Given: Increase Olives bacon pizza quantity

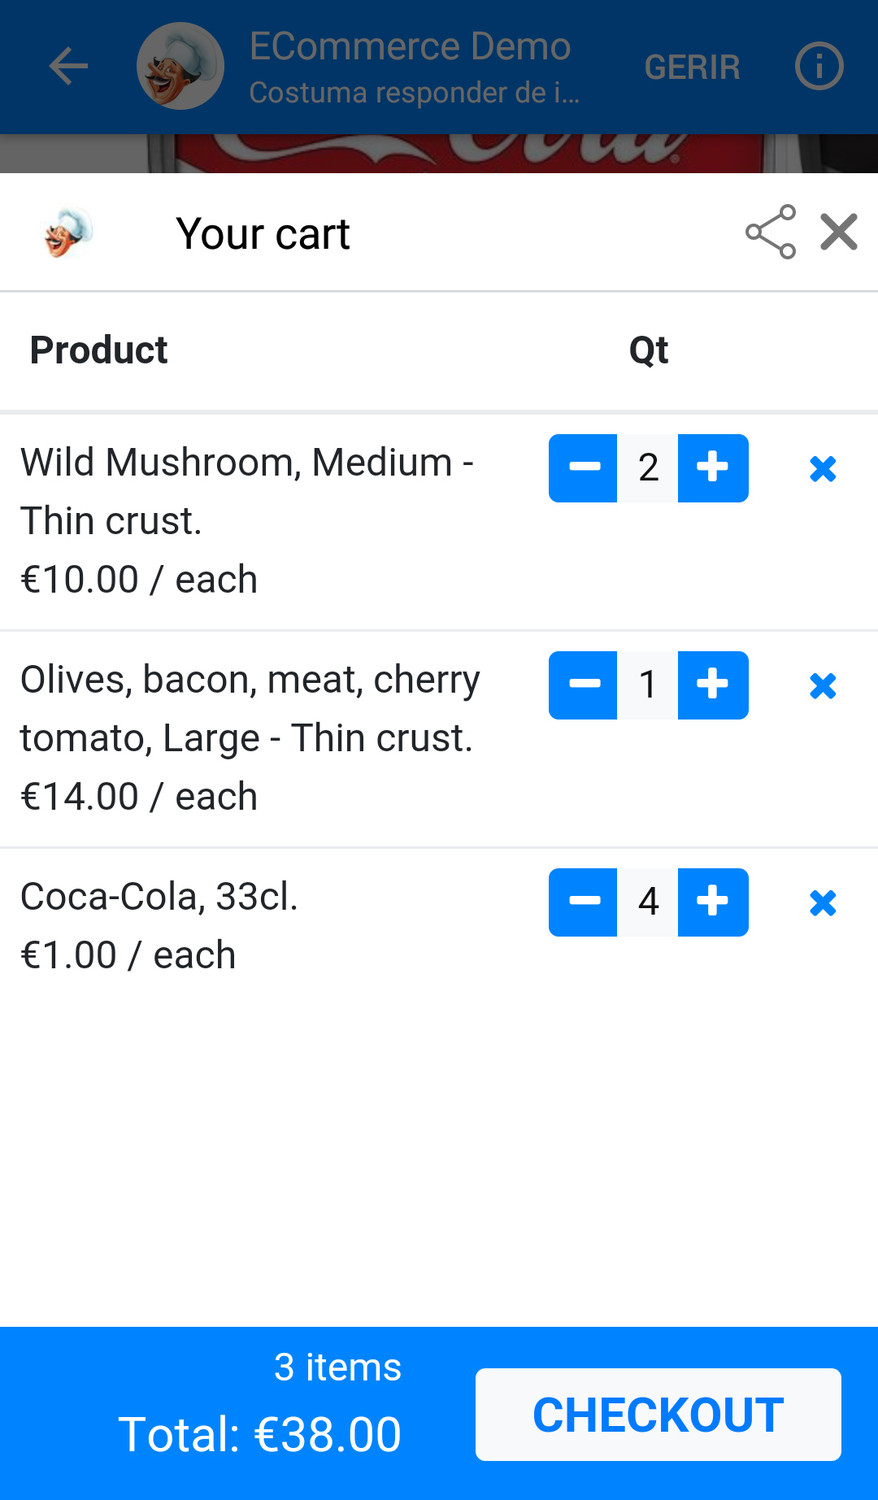Looking at the screenshot, I should tap(713, 685).
